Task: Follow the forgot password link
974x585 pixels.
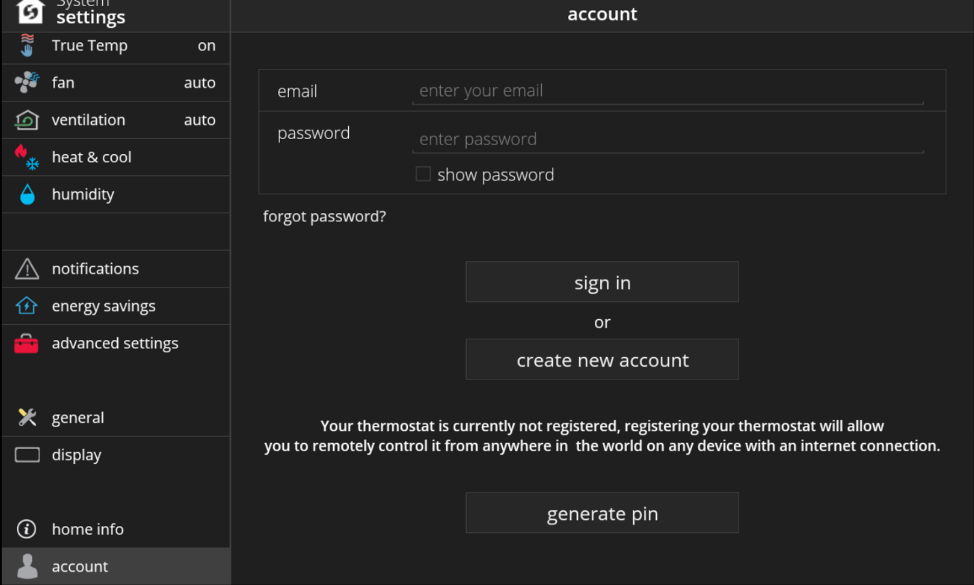Action: [x=324, y=216]
